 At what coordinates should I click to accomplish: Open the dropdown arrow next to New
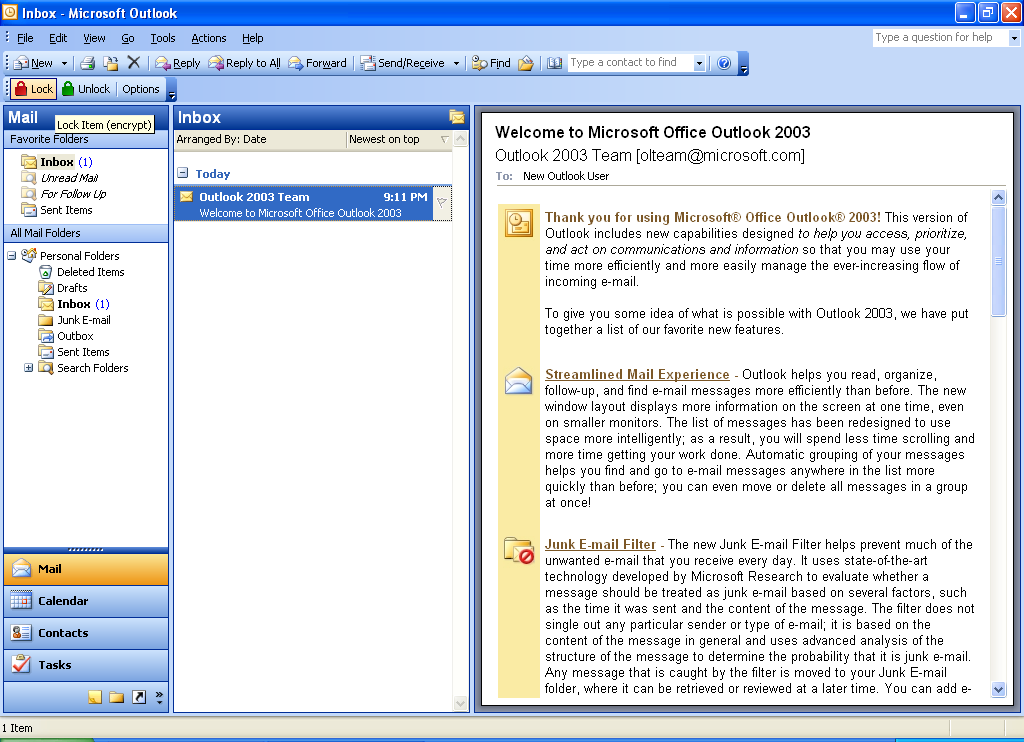coord(64,63)
